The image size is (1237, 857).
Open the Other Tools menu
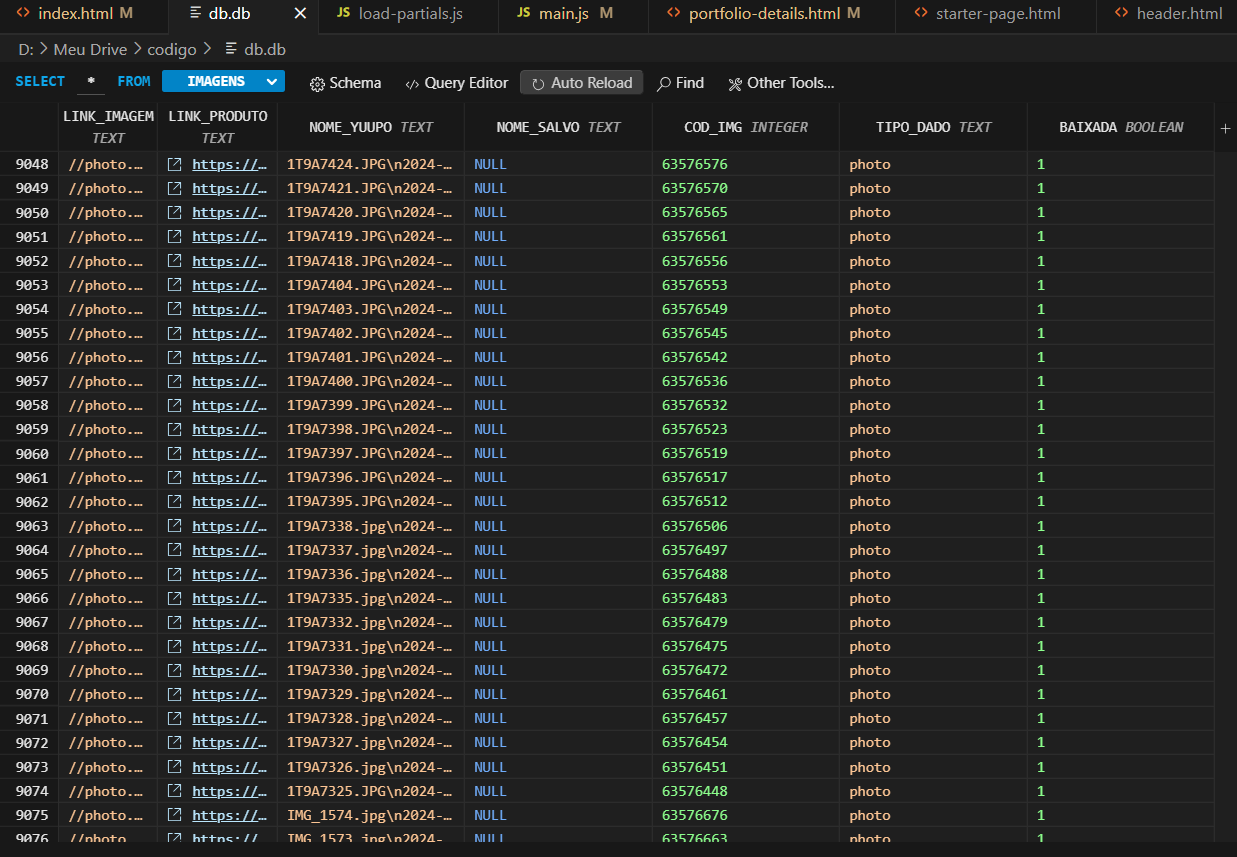pyautogui.click(x=781, y=83)
